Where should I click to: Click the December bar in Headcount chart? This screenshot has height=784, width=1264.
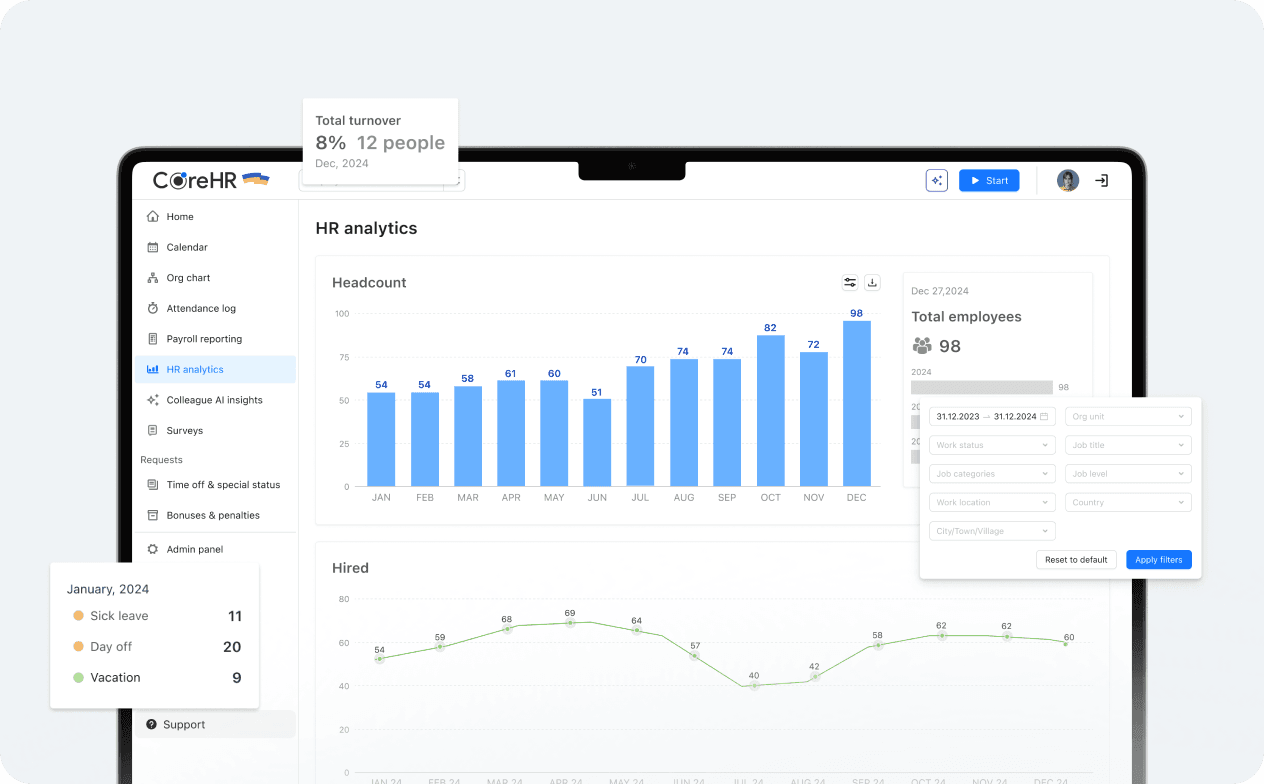coord(856,403)
